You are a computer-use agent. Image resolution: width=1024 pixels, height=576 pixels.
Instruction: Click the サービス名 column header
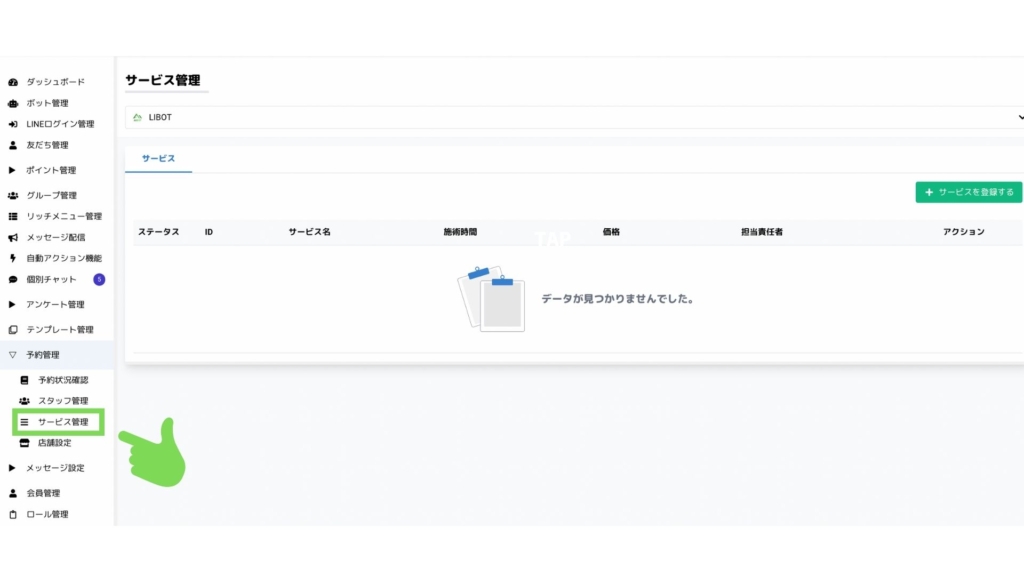coord(309,232)
